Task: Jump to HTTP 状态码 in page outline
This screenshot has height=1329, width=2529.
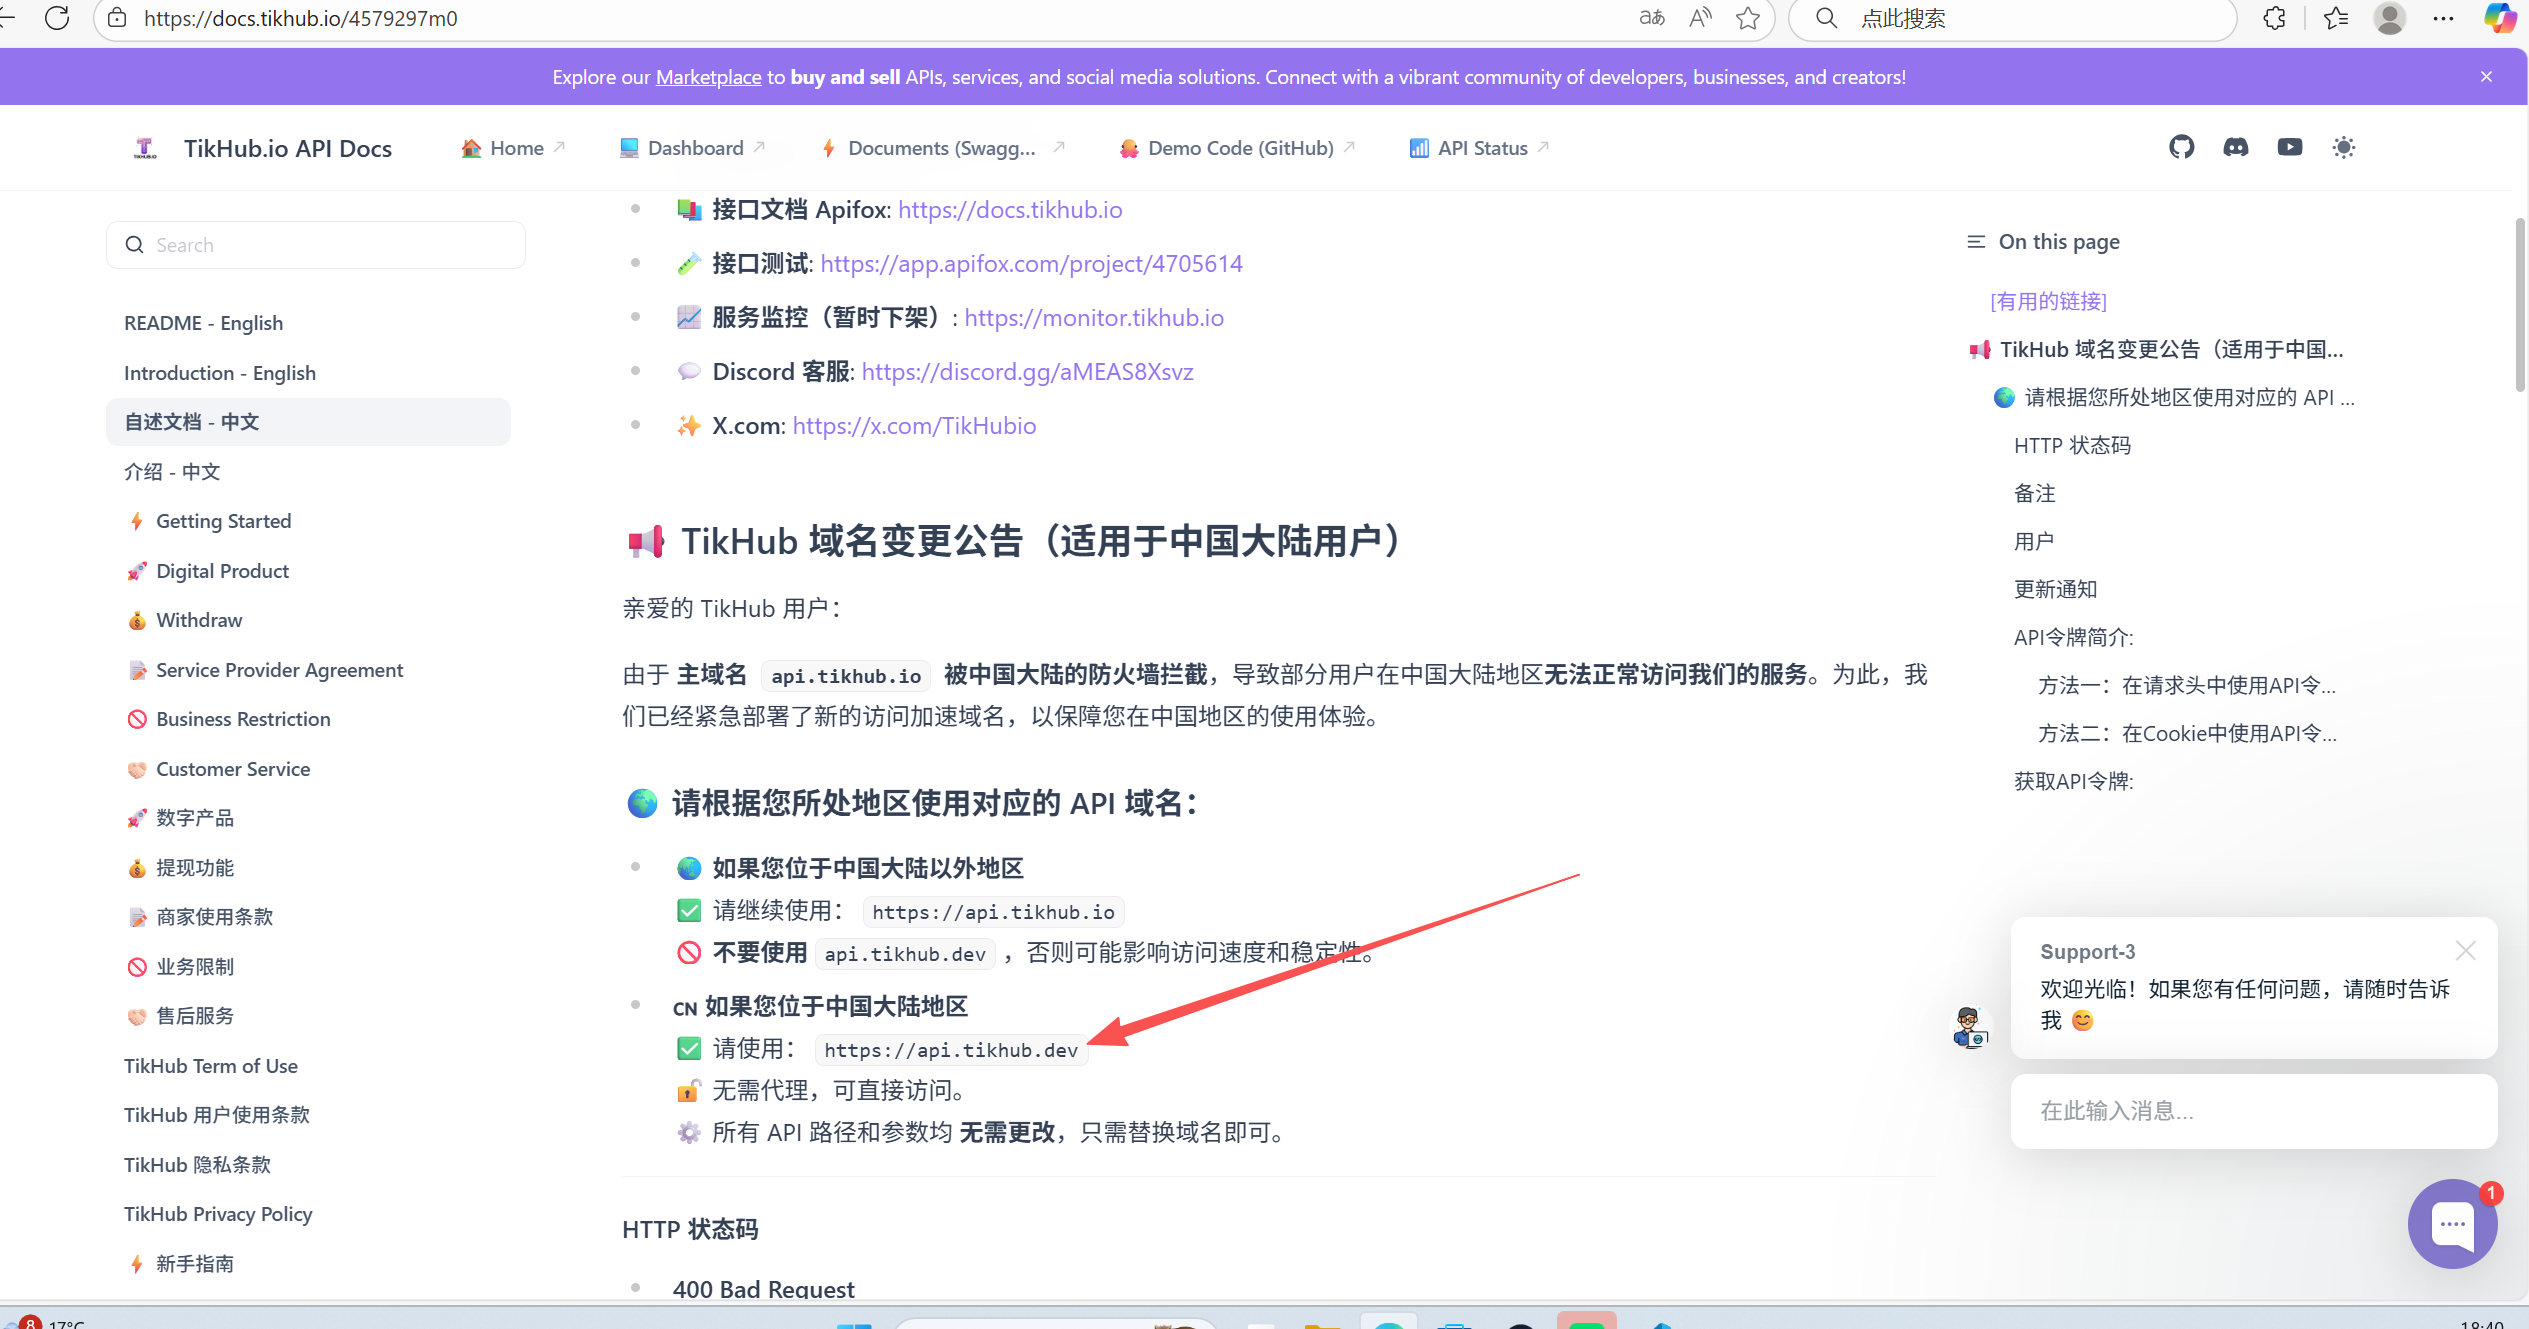Action: tap(2072, 446)
